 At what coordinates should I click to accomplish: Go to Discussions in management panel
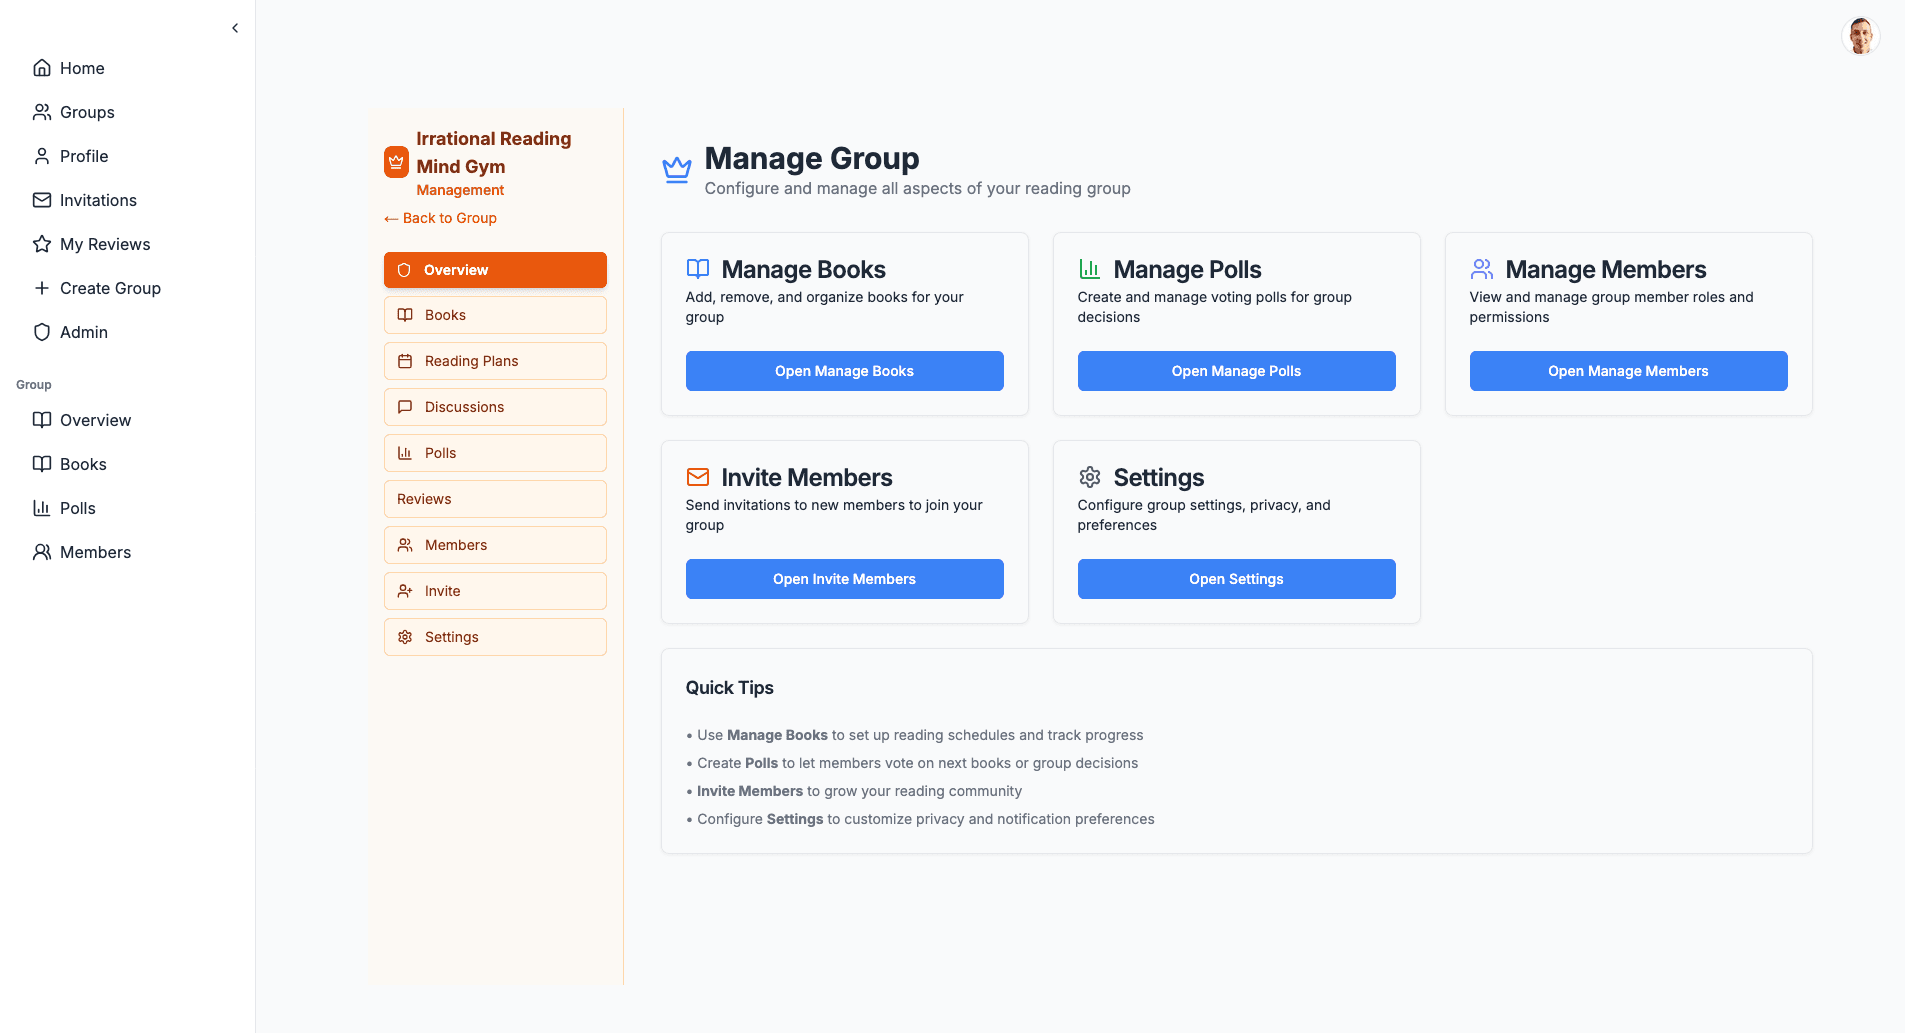point(495,407)
